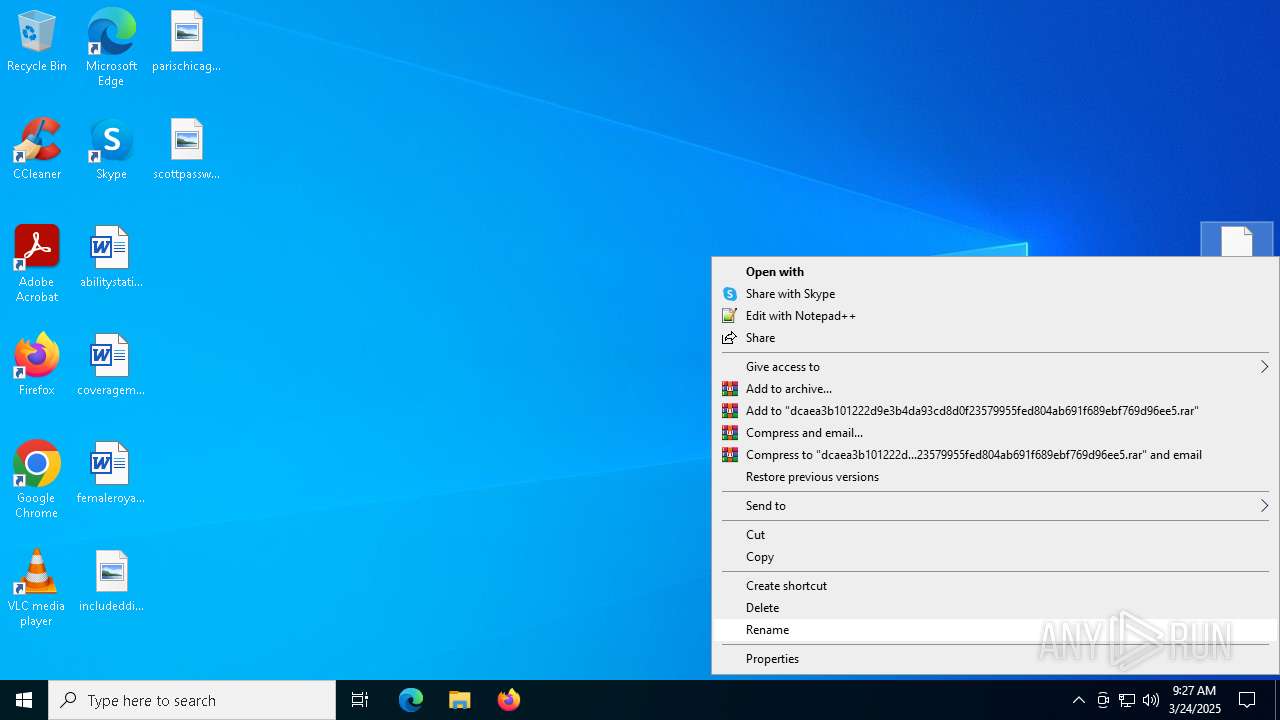1280x720 pixels.
Task: Click the selected blank file icon above the context menu
Action: coord(1237,240)
